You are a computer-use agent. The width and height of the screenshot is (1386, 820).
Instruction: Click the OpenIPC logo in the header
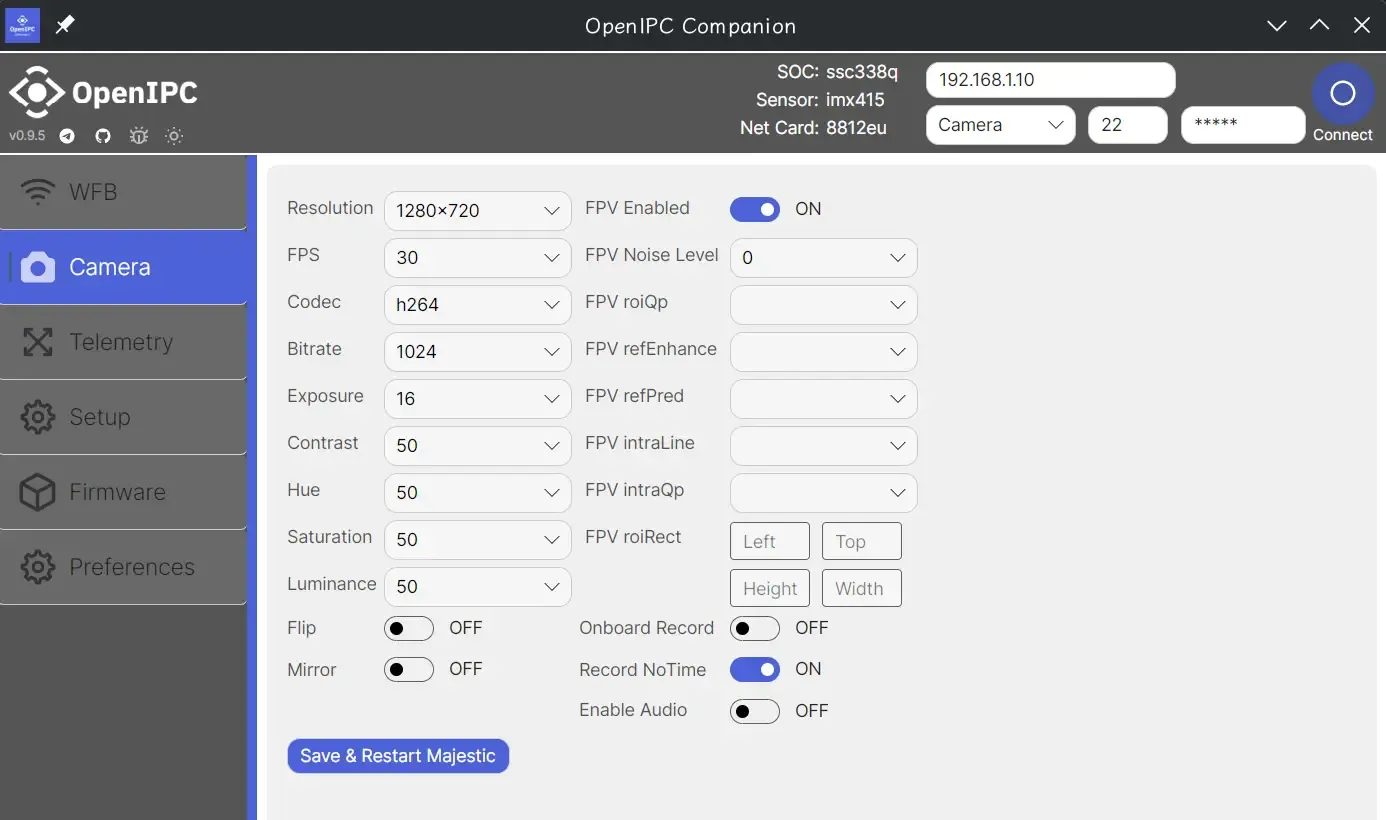tap(103, 93)
